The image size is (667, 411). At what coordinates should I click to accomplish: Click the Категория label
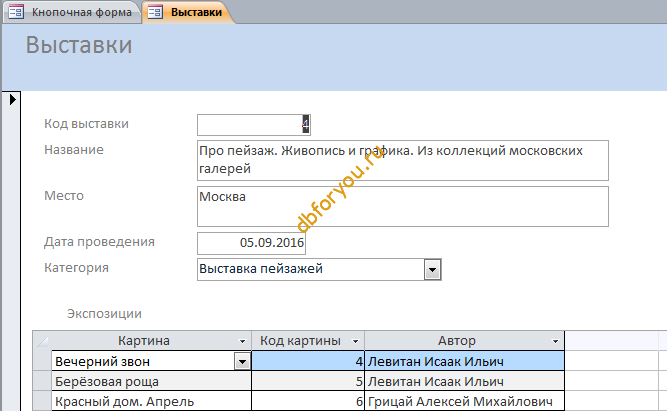coord(77,268)
